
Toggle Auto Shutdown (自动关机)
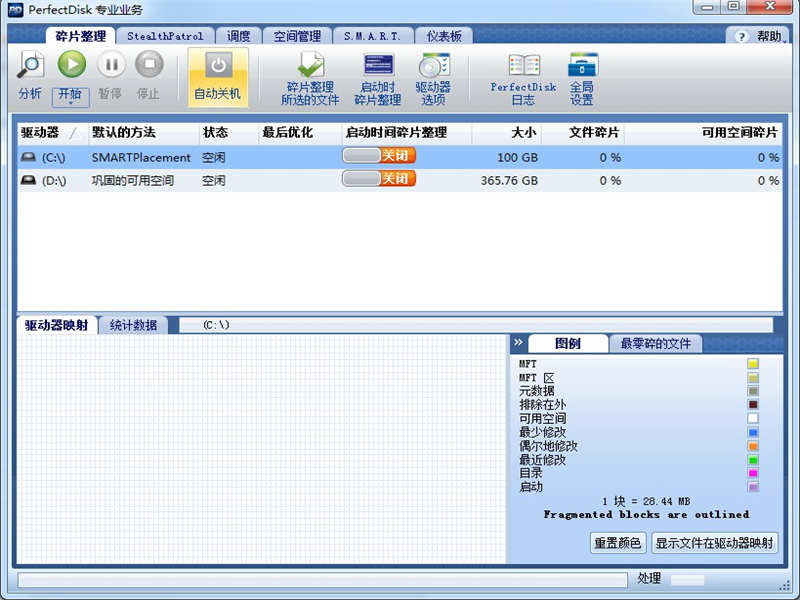click(x=218, y=78)
